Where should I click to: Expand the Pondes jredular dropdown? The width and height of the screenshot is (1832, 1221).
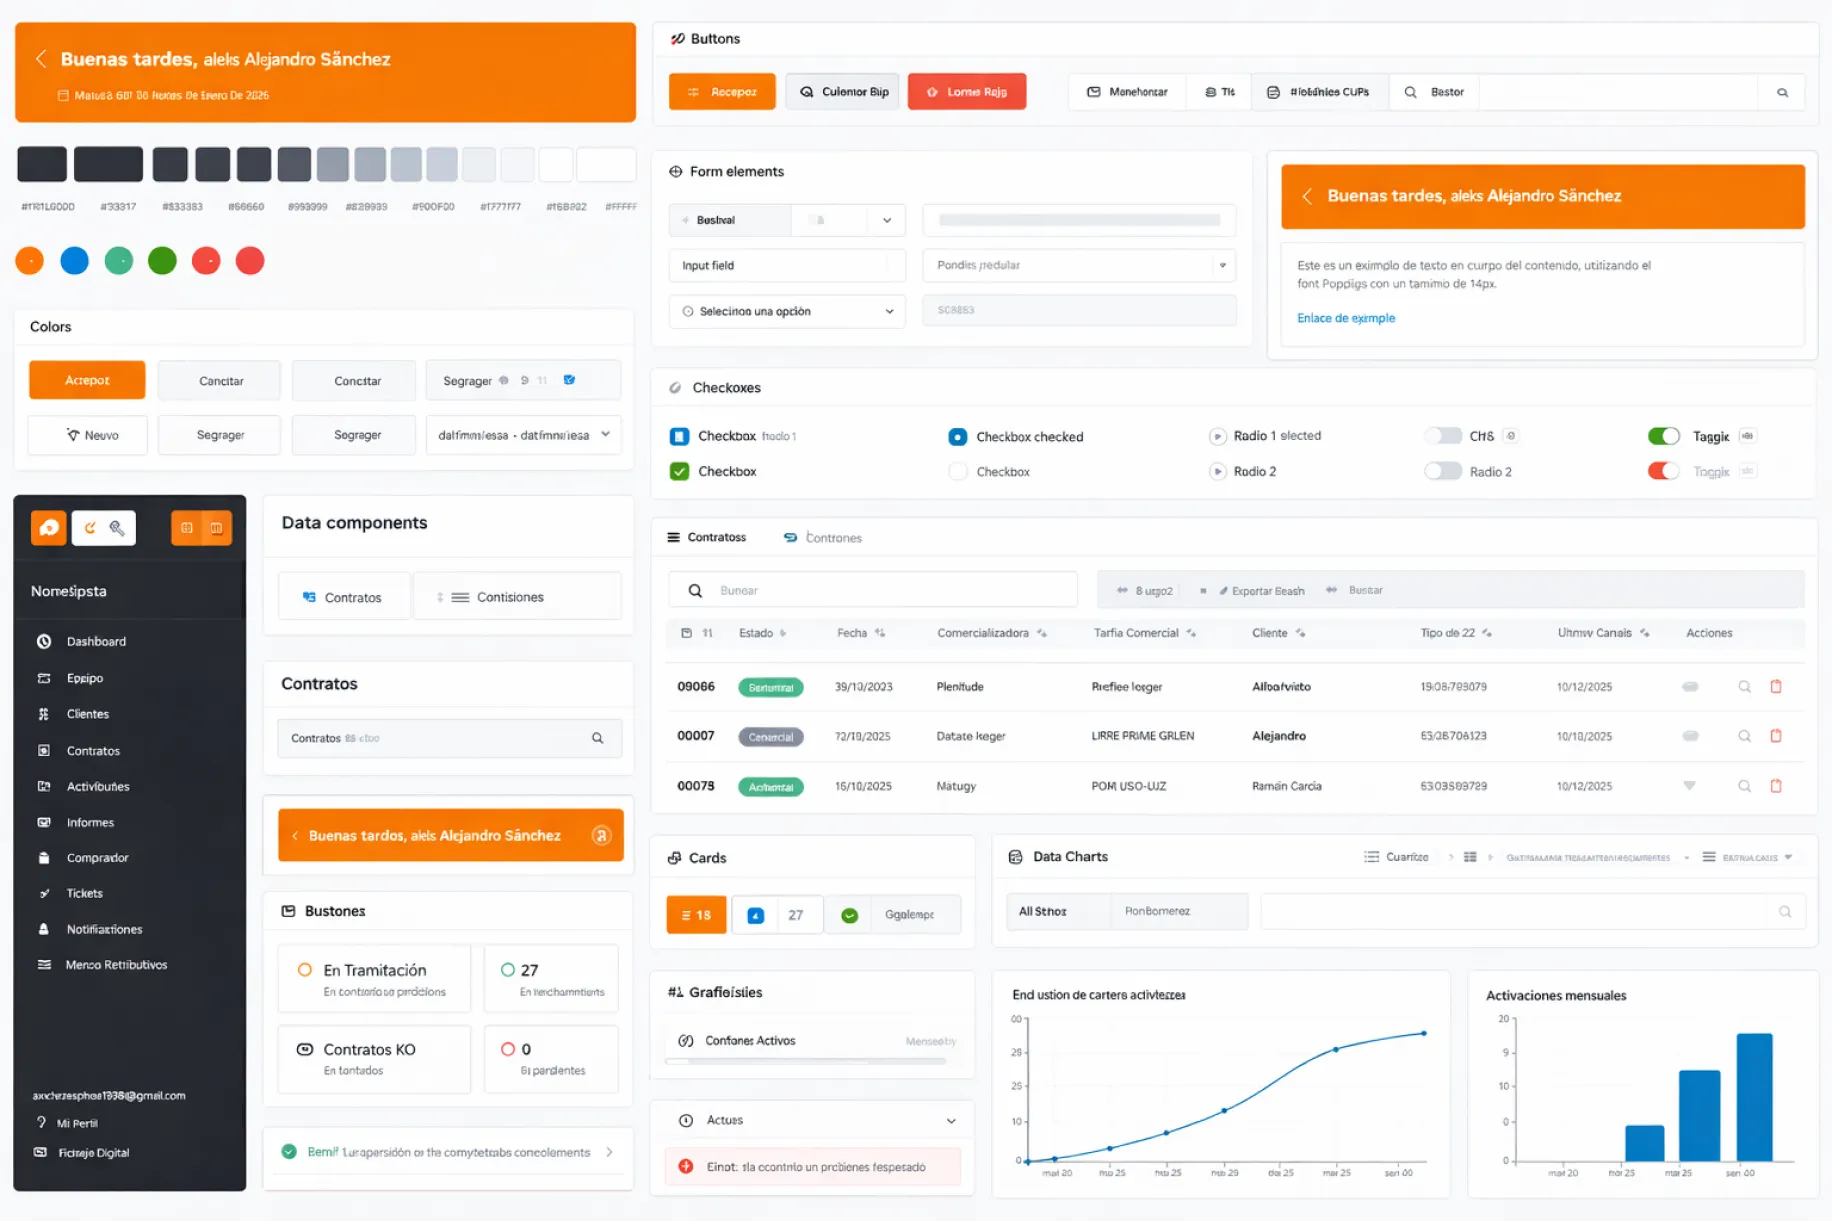[1079, 265]
